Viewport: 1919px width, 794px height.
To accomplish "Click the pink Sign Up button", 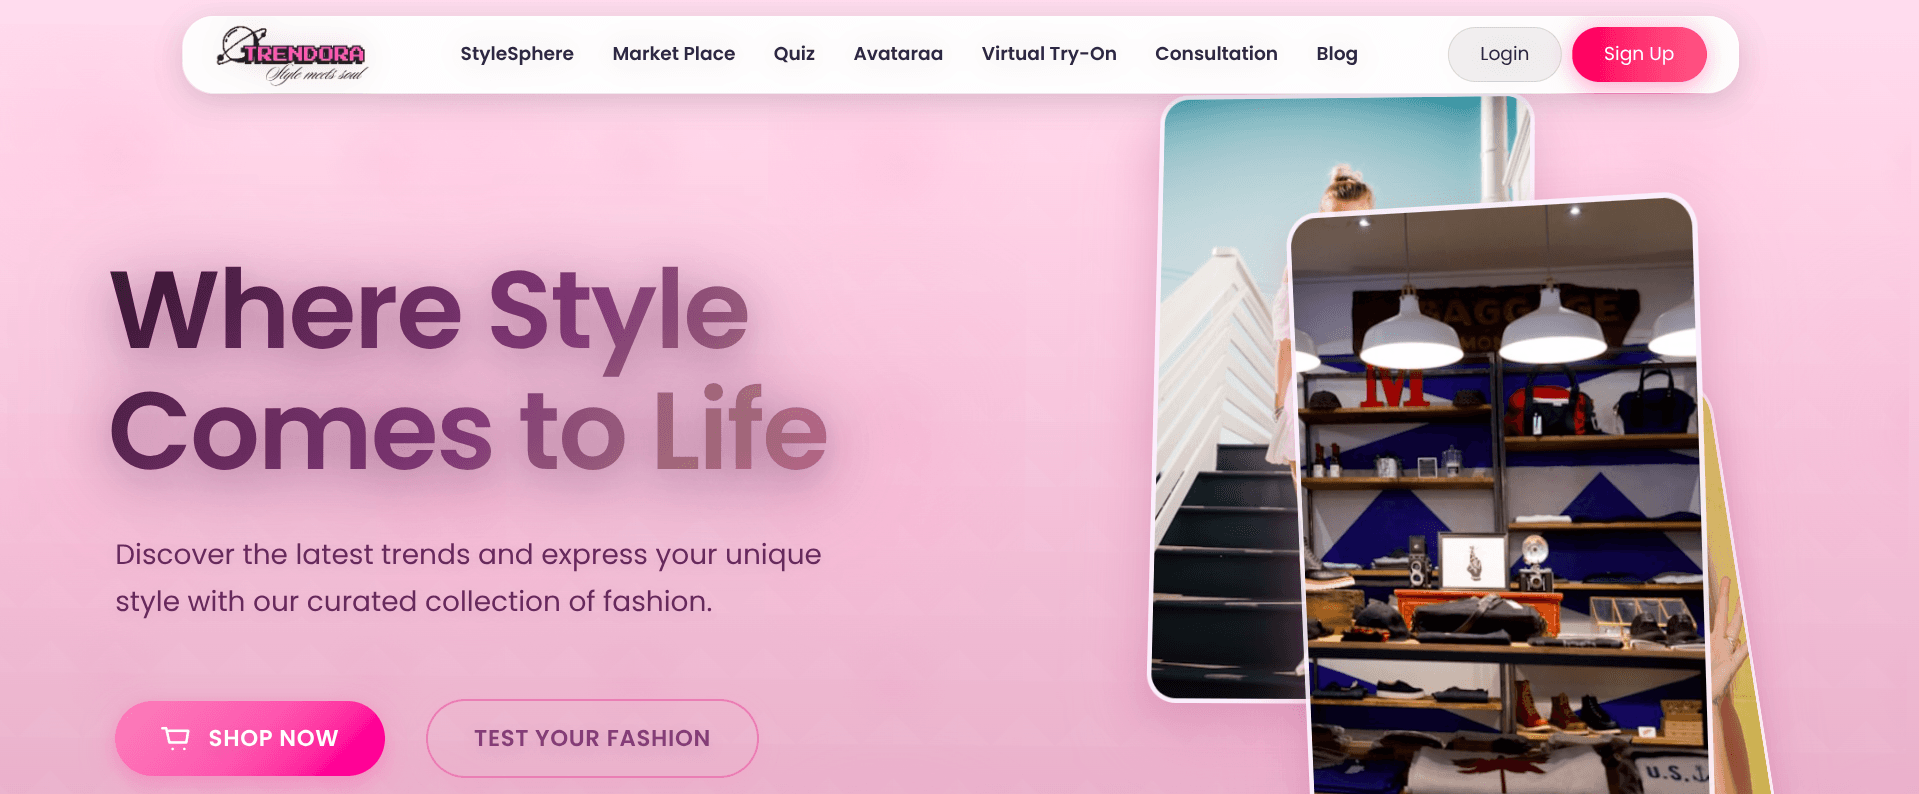I will click(1638, 54).
